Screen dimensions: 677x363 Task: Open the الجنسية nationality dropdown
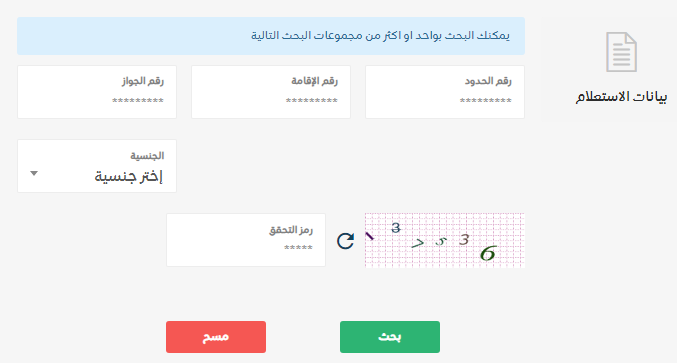97,166
